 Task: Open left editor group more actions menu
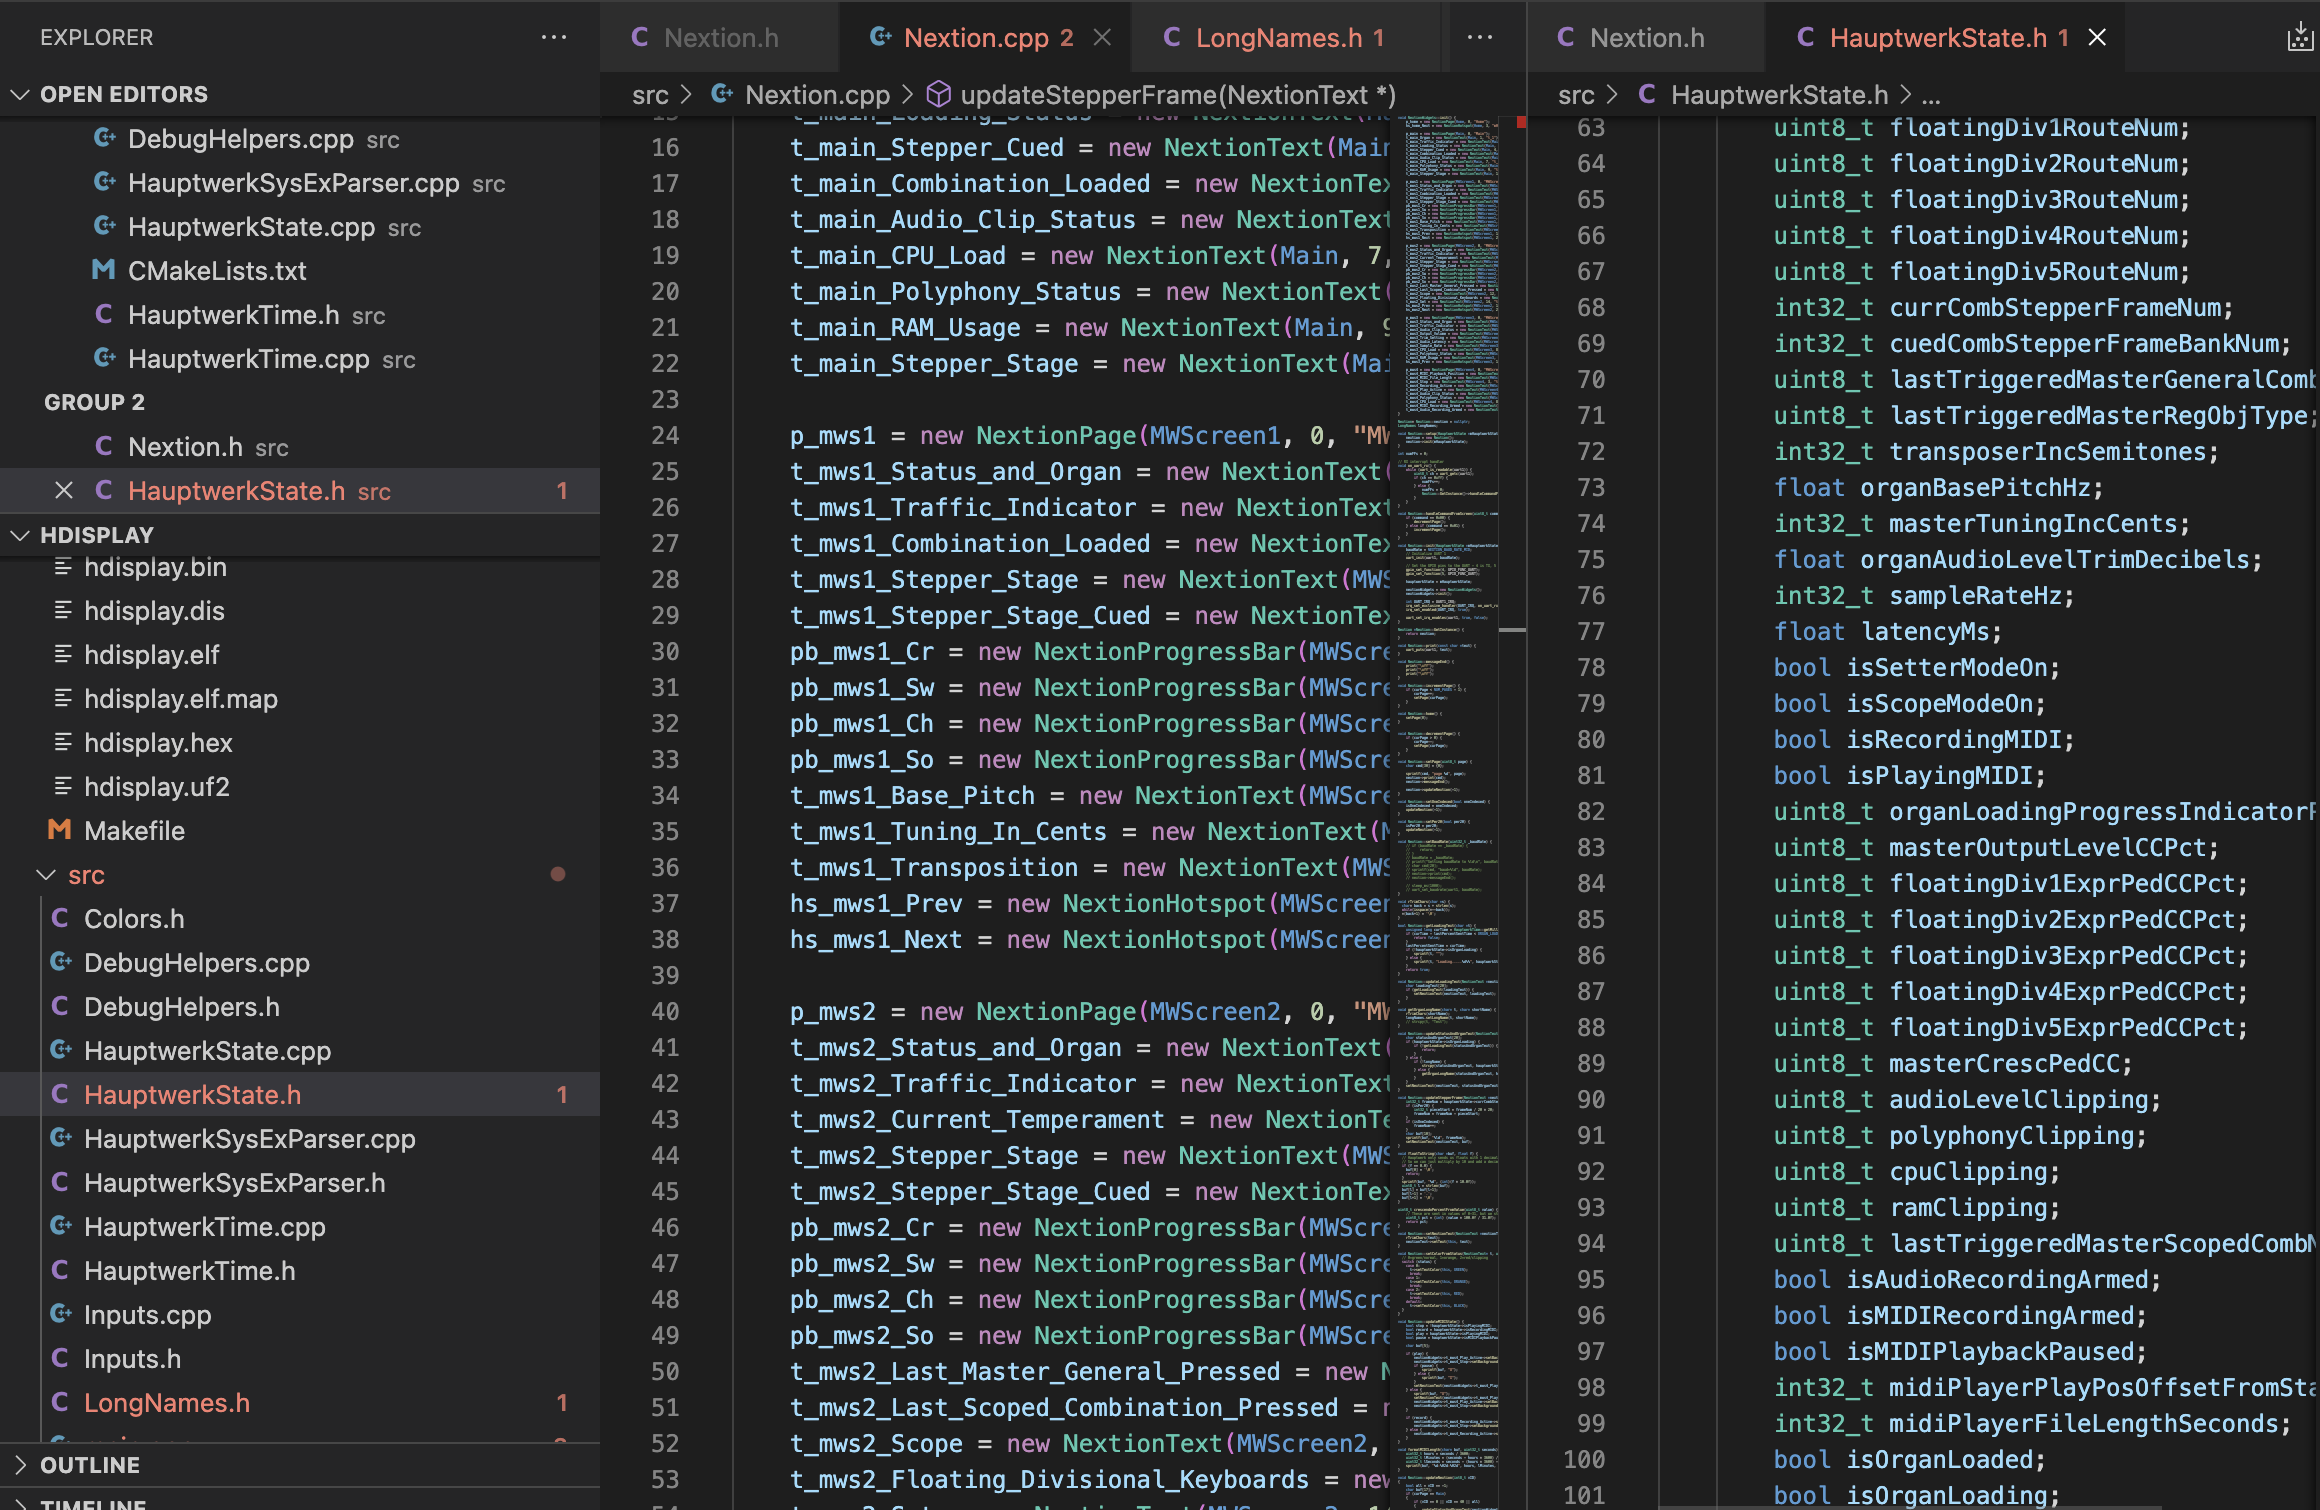[1479, 38]
